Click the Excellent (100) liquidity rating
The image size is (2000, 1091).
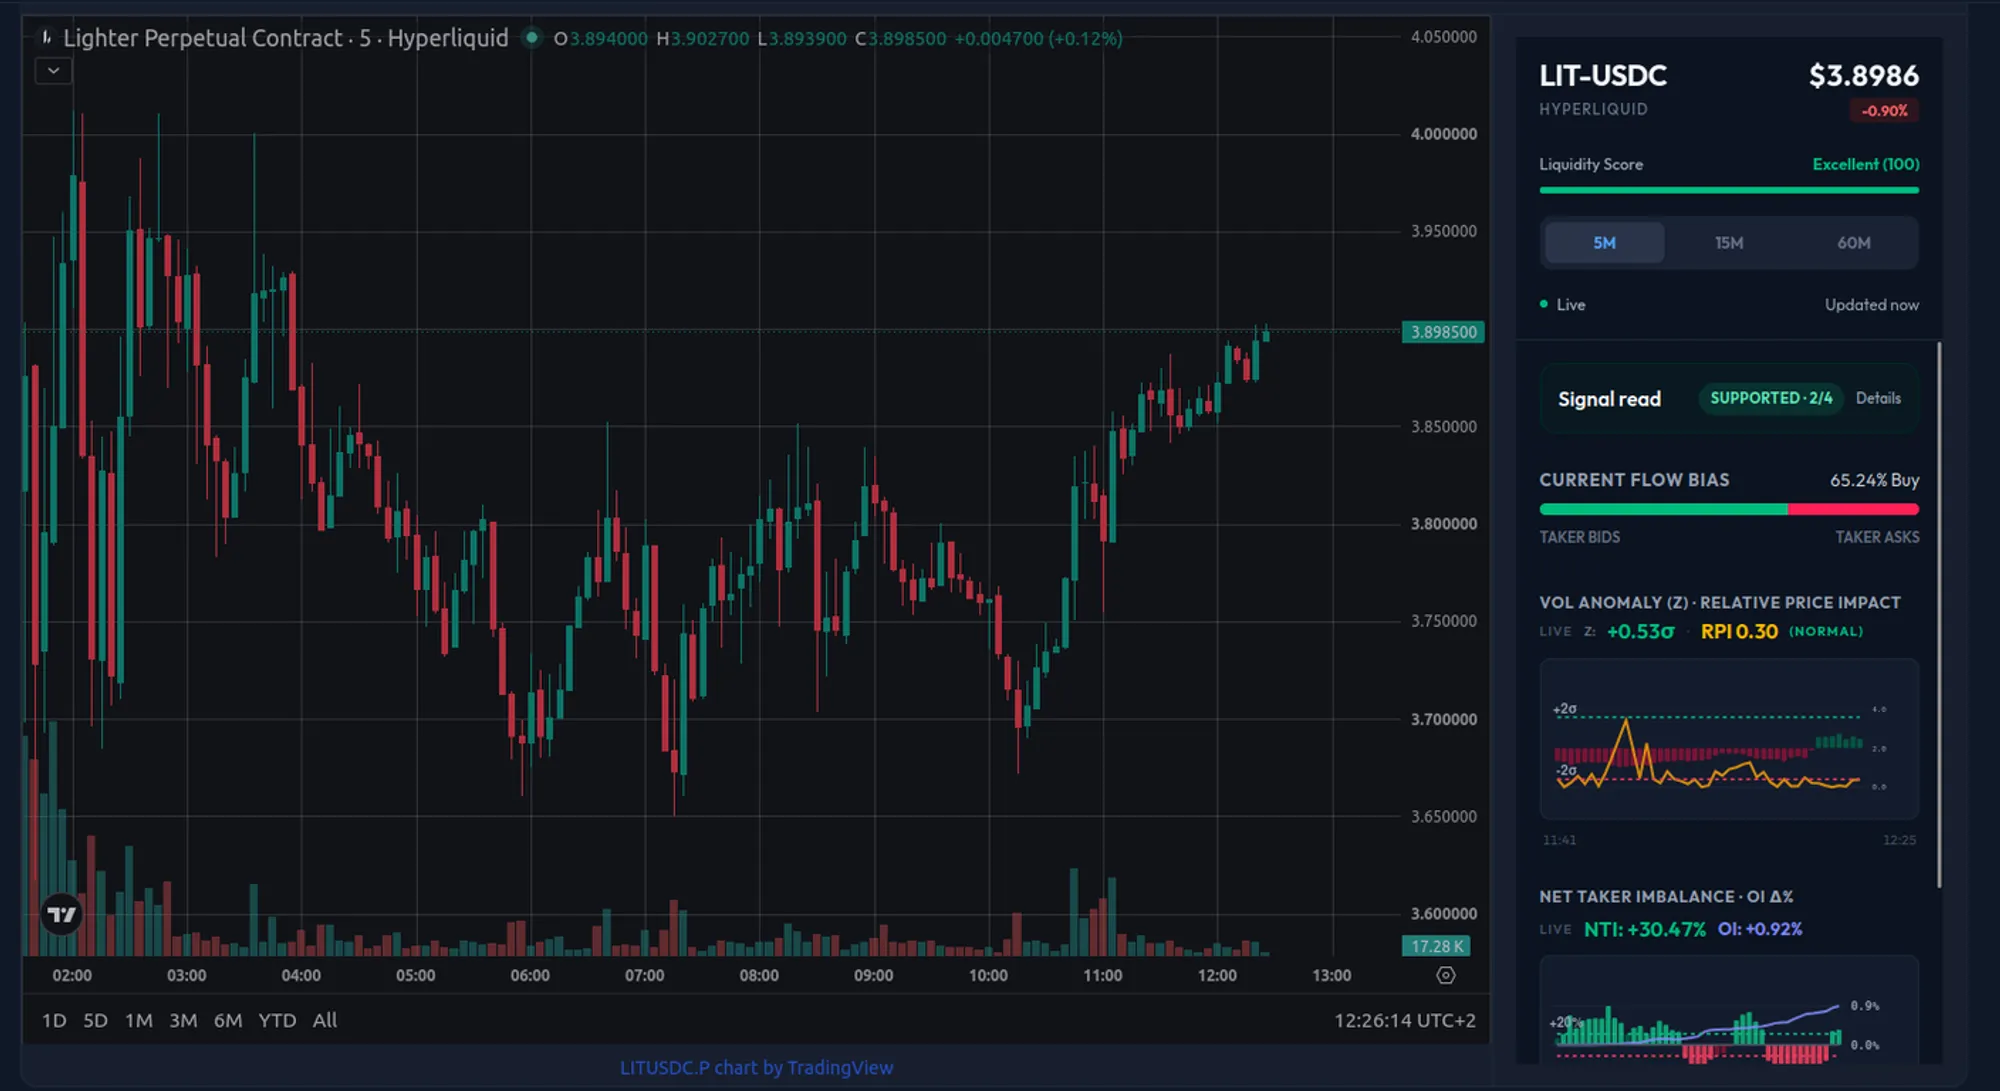point(1866,164)
